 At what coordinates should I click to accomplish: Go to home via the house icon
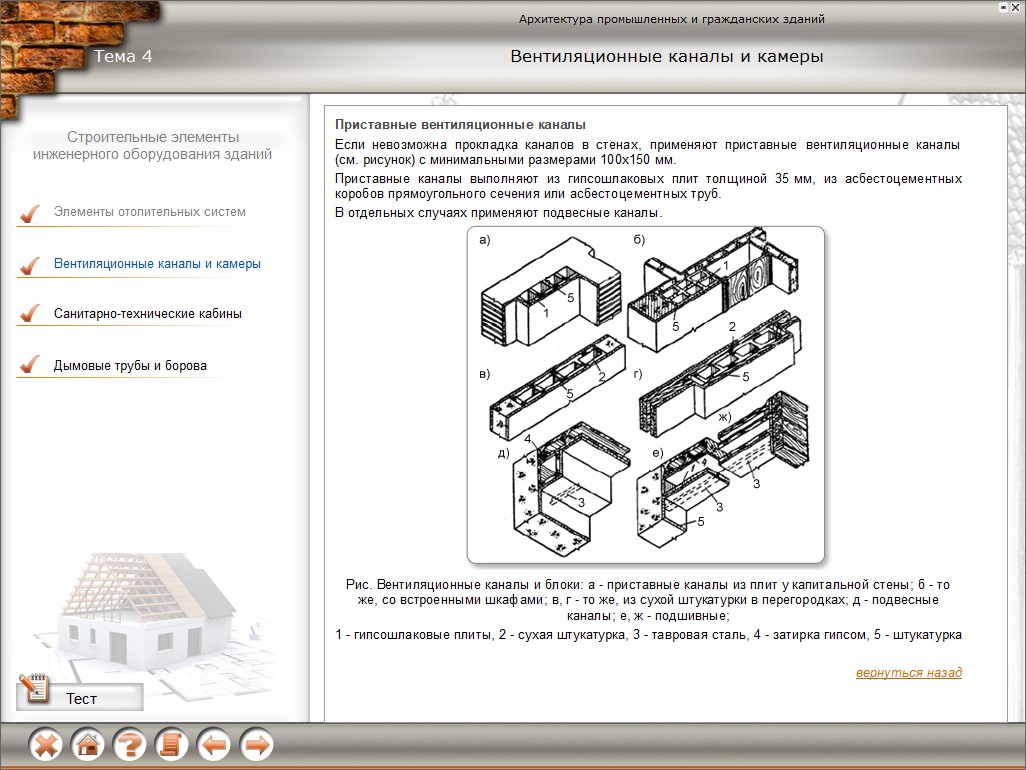pyautogui.click(x=88, y=745)
